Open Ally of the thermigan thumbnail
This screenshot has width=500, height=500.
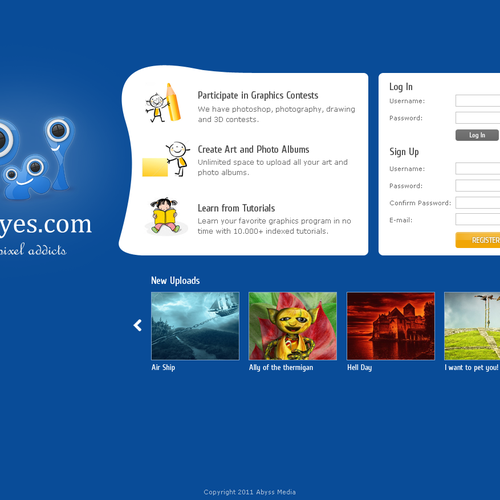tap(293, 326)
